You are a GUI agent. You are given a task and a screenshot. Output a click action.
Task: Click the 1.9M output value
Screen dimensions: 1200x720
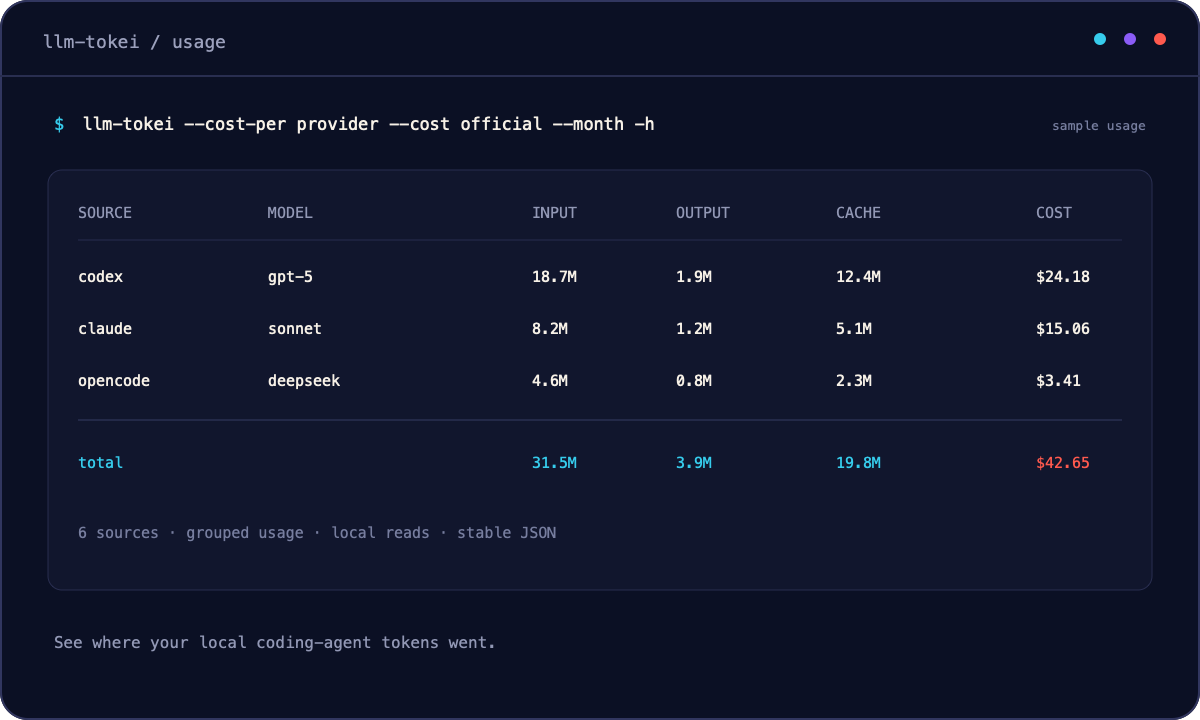(x=694, y=277)
